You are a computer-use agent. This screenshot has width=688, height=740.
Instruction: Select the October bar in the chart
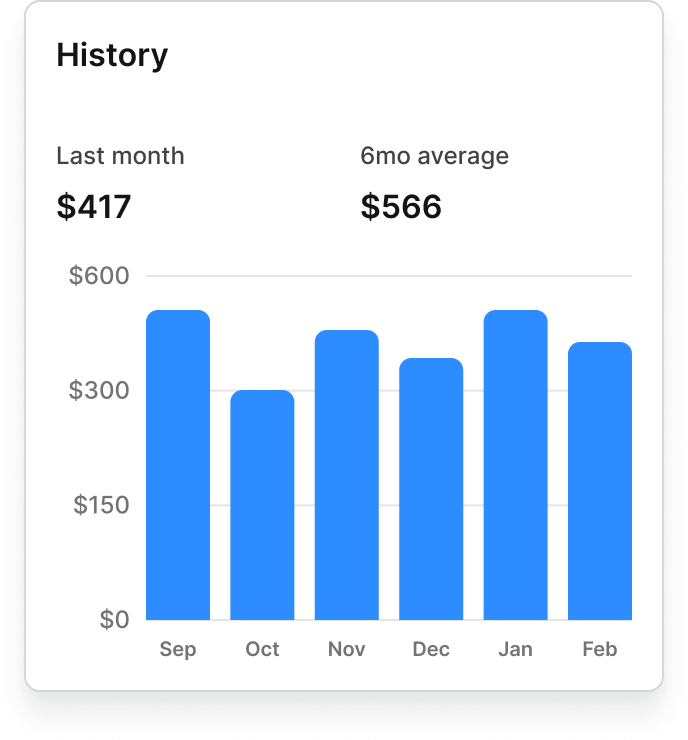(262, 505)
